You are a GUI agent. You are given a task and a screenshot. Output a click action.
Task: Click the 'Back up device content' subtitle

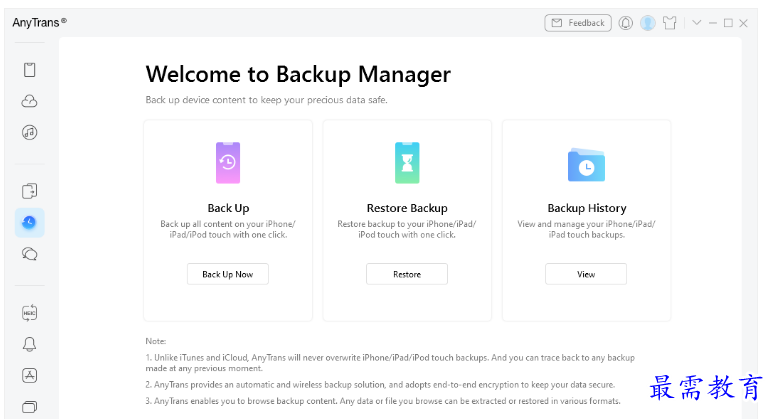click(x=267, y=100)
